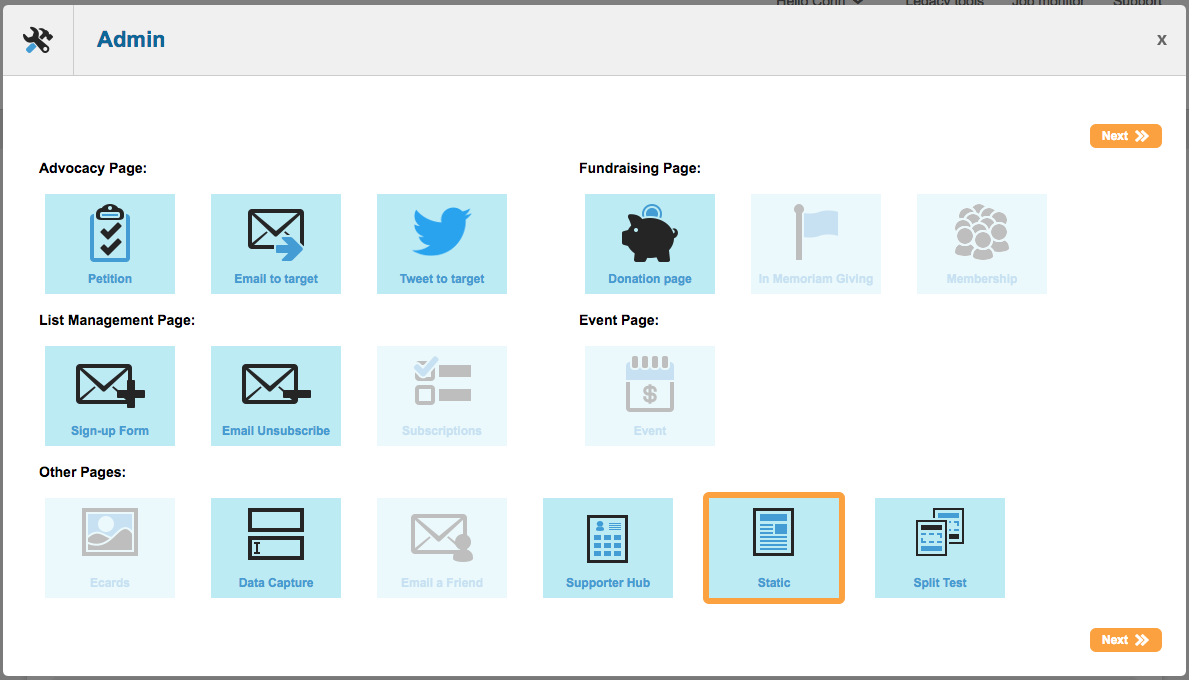This screenshot has height=680, width=1189.
Task: Choose the Email to target tile
Action: [276, 244]
